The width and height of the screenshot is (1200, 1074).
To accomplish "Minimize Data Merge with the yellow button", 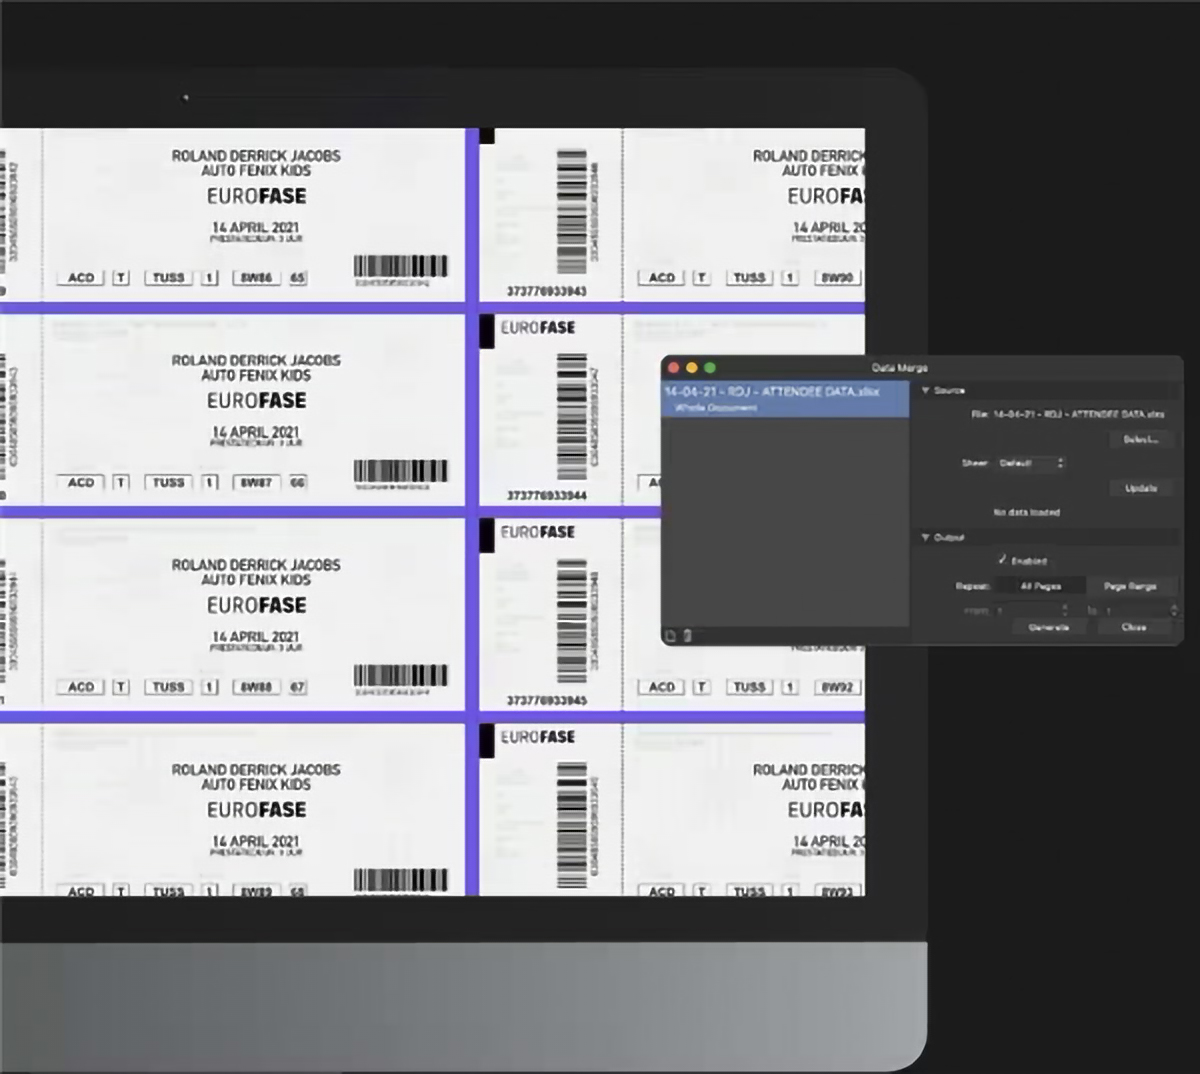I will [x=692, y=368].
